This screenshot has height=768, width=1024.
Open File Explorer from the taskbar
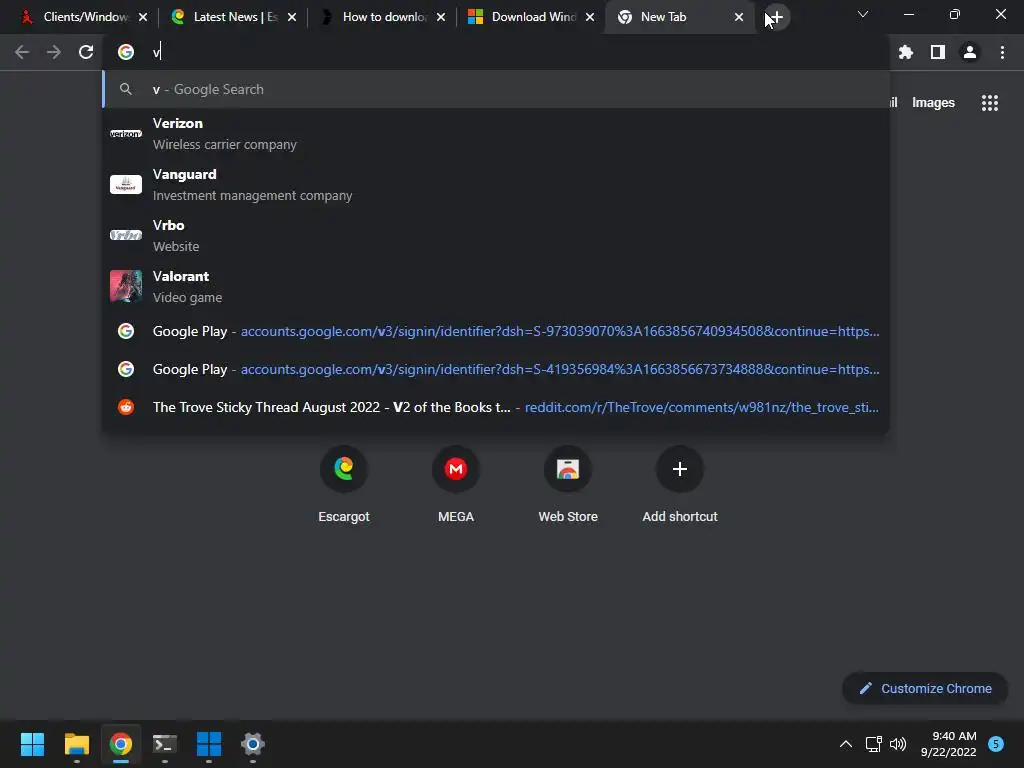pos(76,744)
